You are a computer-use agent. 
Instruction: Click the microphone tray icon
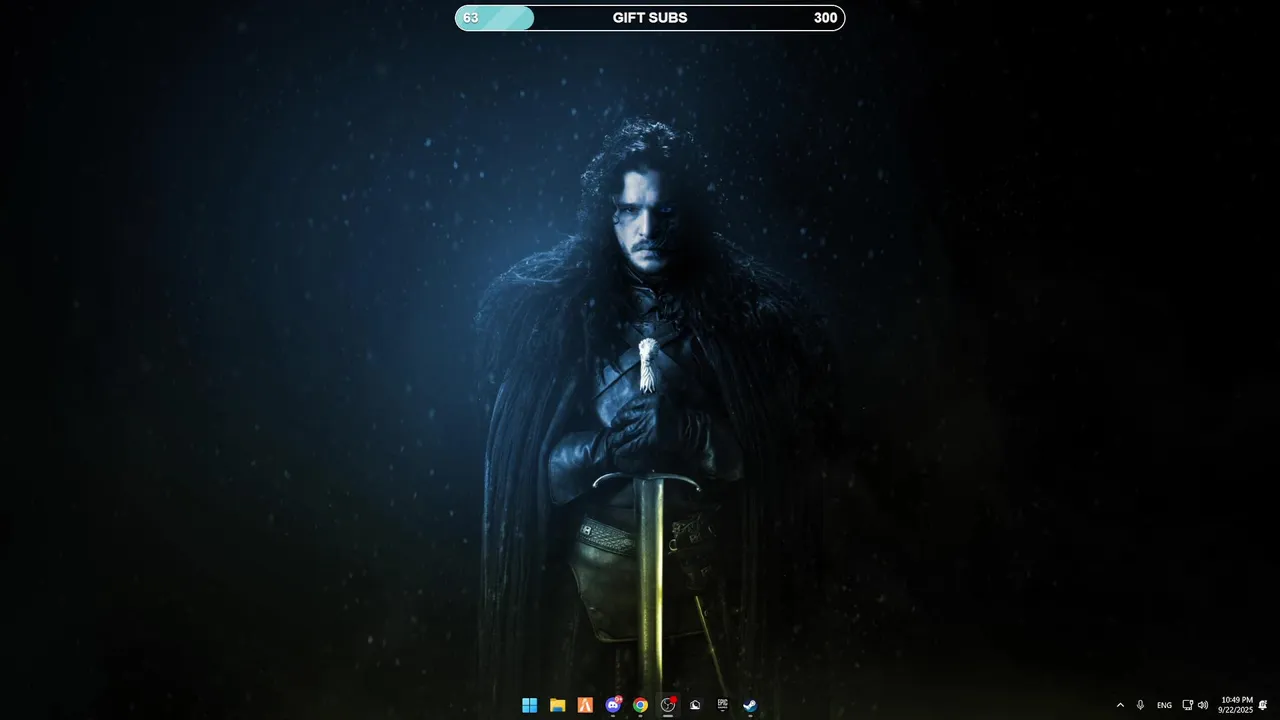1140,705
